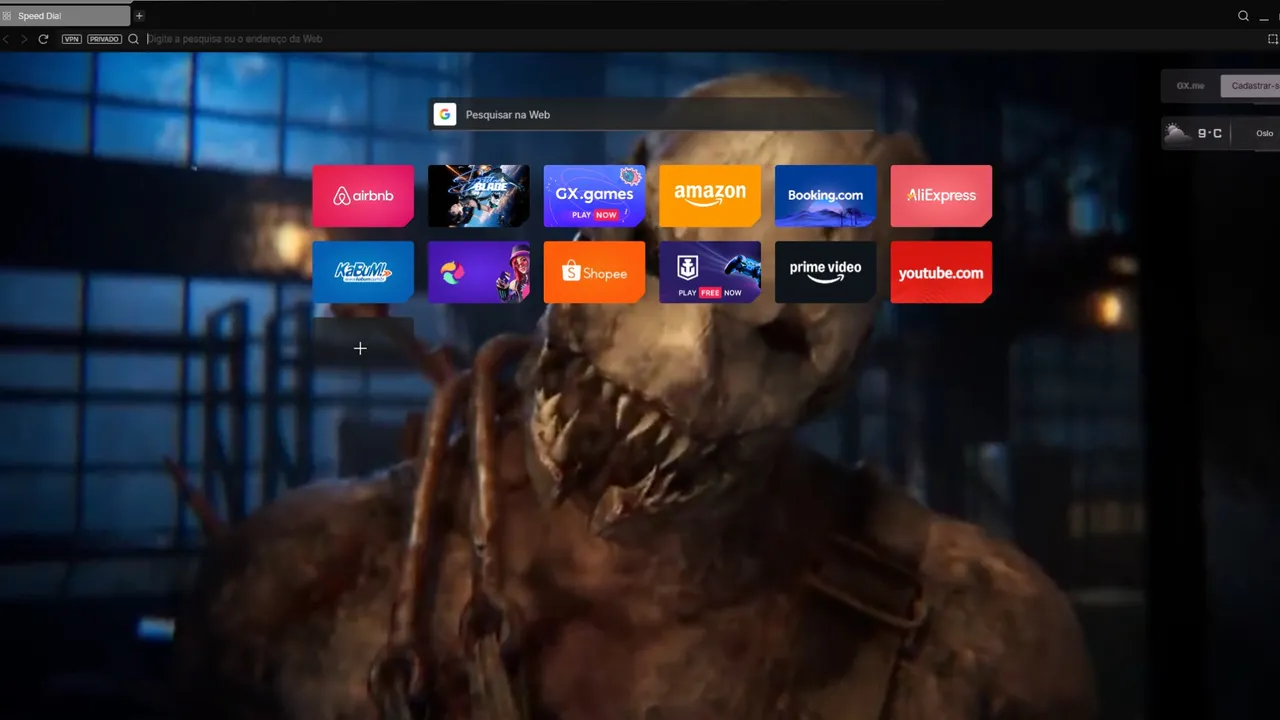Click the magnifier icon beside the address field
The width and height of the screenshot is (1280, 720).
(133, 39)
